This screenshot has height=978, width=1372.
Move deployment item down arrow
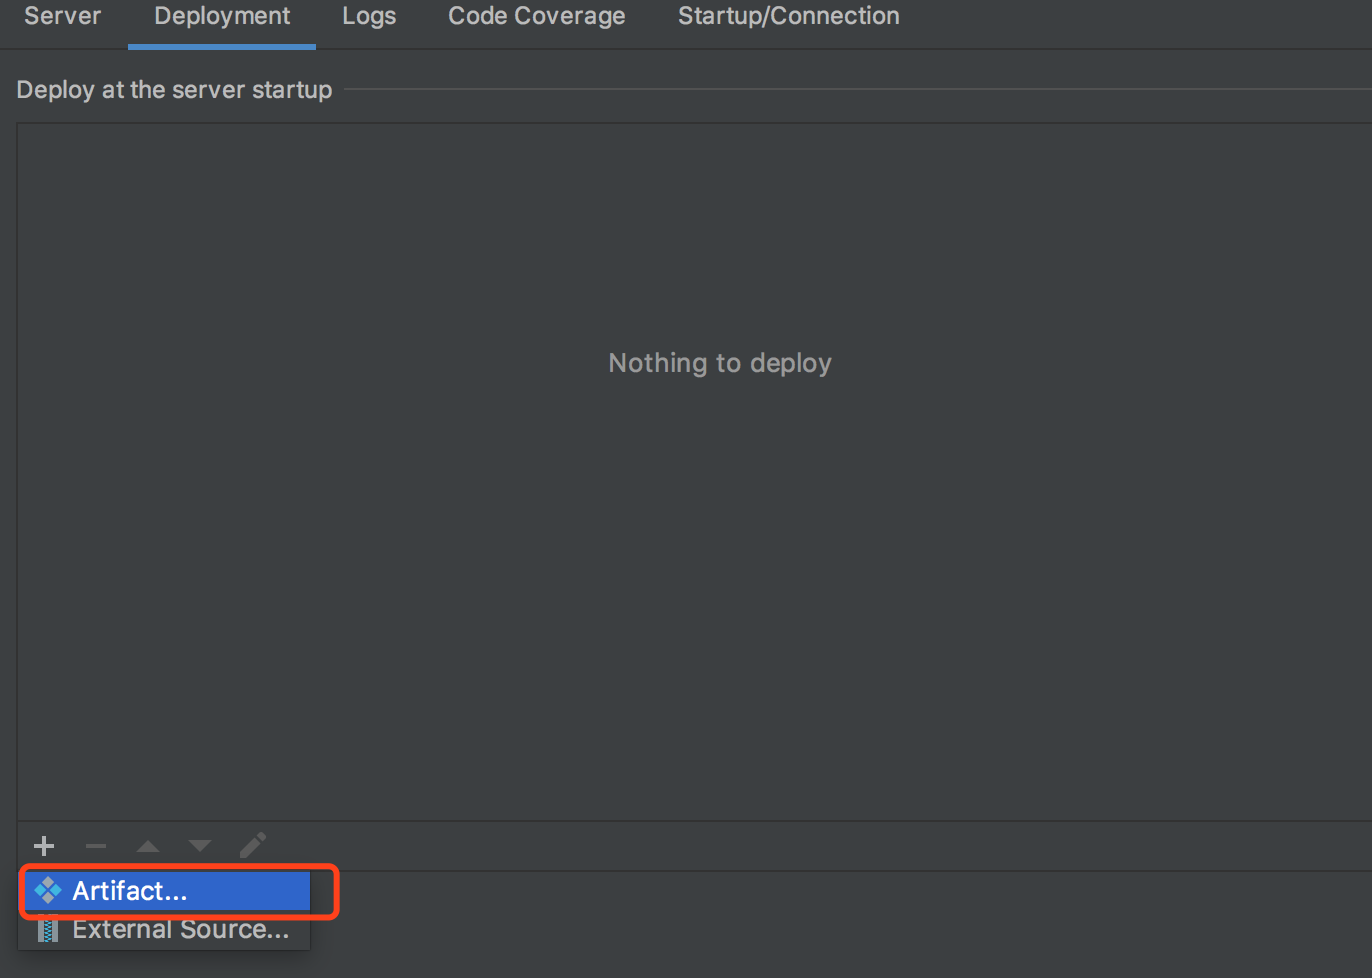click(x=200, y=846)
